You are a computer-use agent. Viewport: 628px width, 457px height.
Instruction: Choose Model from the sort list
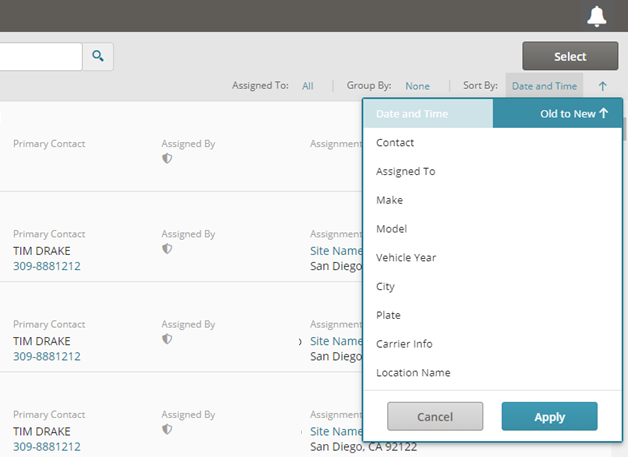pyautogui.click(x=391, y=229)
